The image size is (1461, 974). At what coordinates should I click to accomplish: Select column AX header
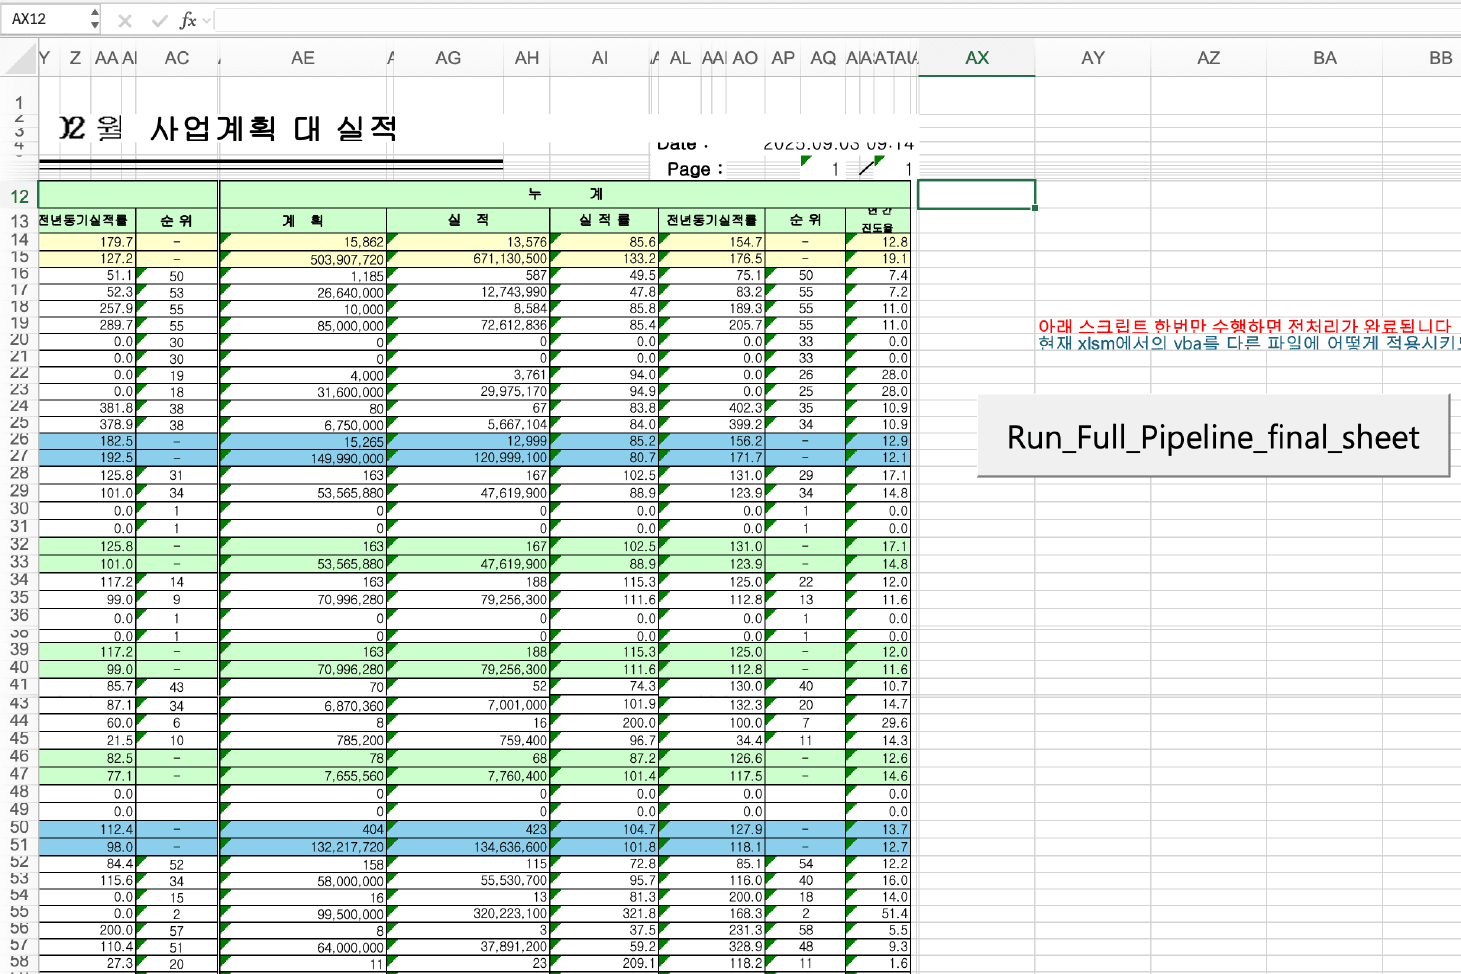click(x=977, y=58)
